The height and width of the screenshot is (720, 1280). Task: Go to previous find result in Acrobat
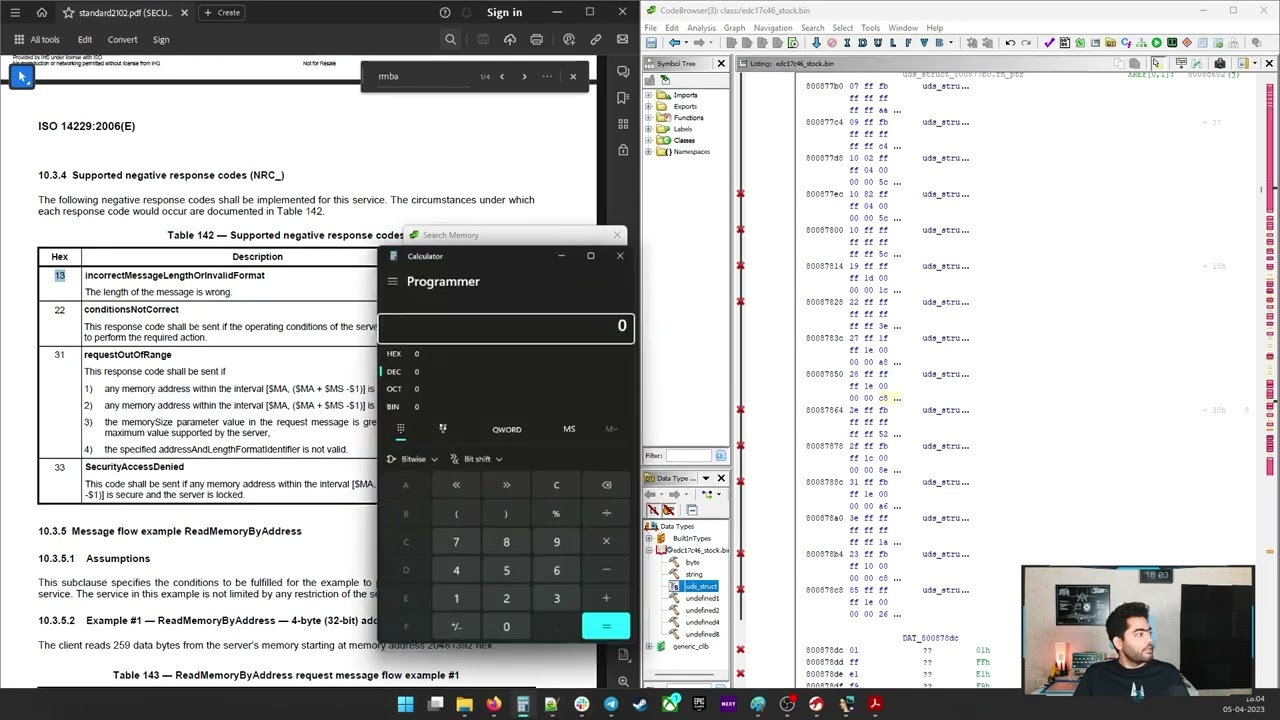point(502,76)
